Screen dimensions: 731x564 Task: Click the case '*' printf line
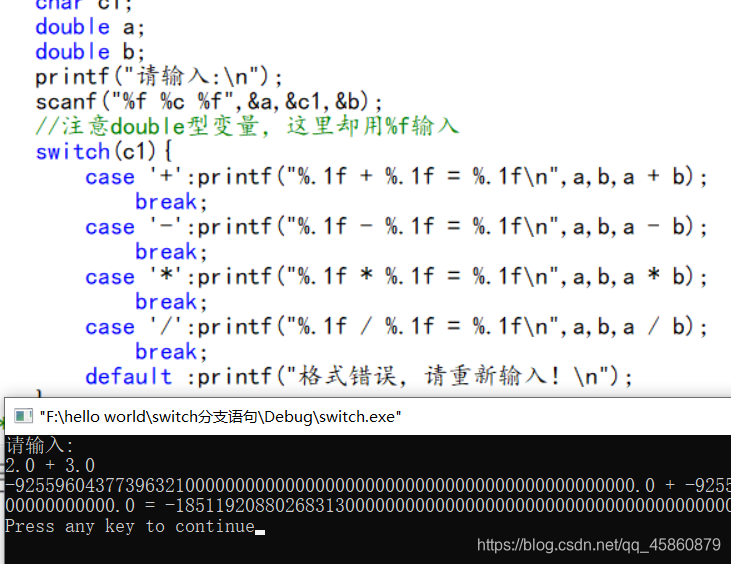click(x=396, y=277)
